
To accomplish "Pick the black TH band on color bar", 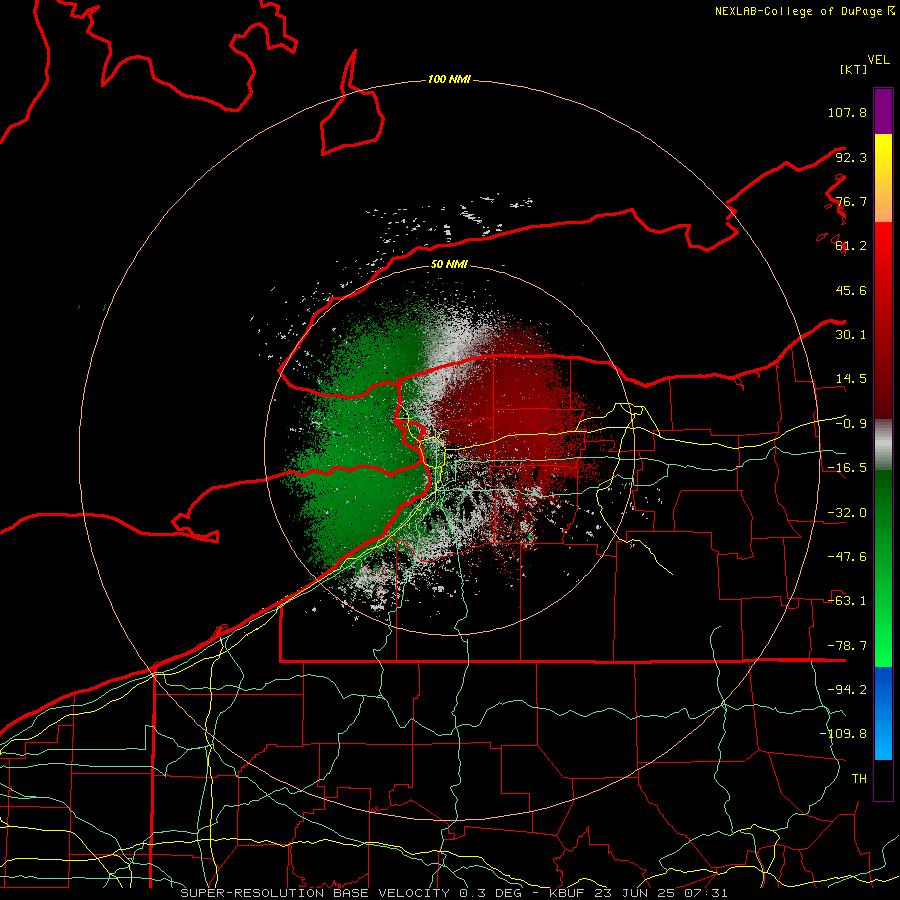I will [883, 779].
